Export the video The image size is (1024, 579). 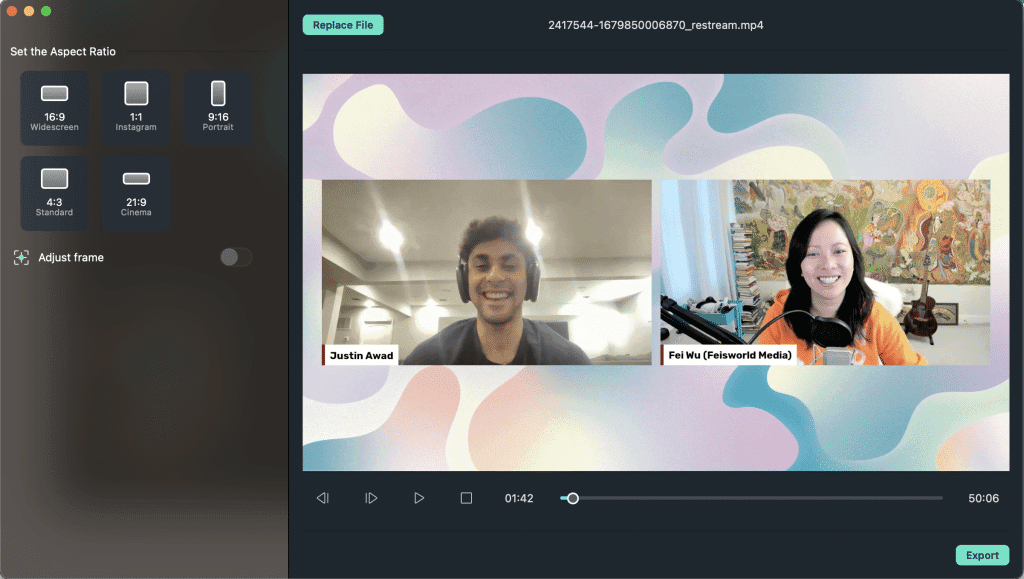(x=982, y=555)
